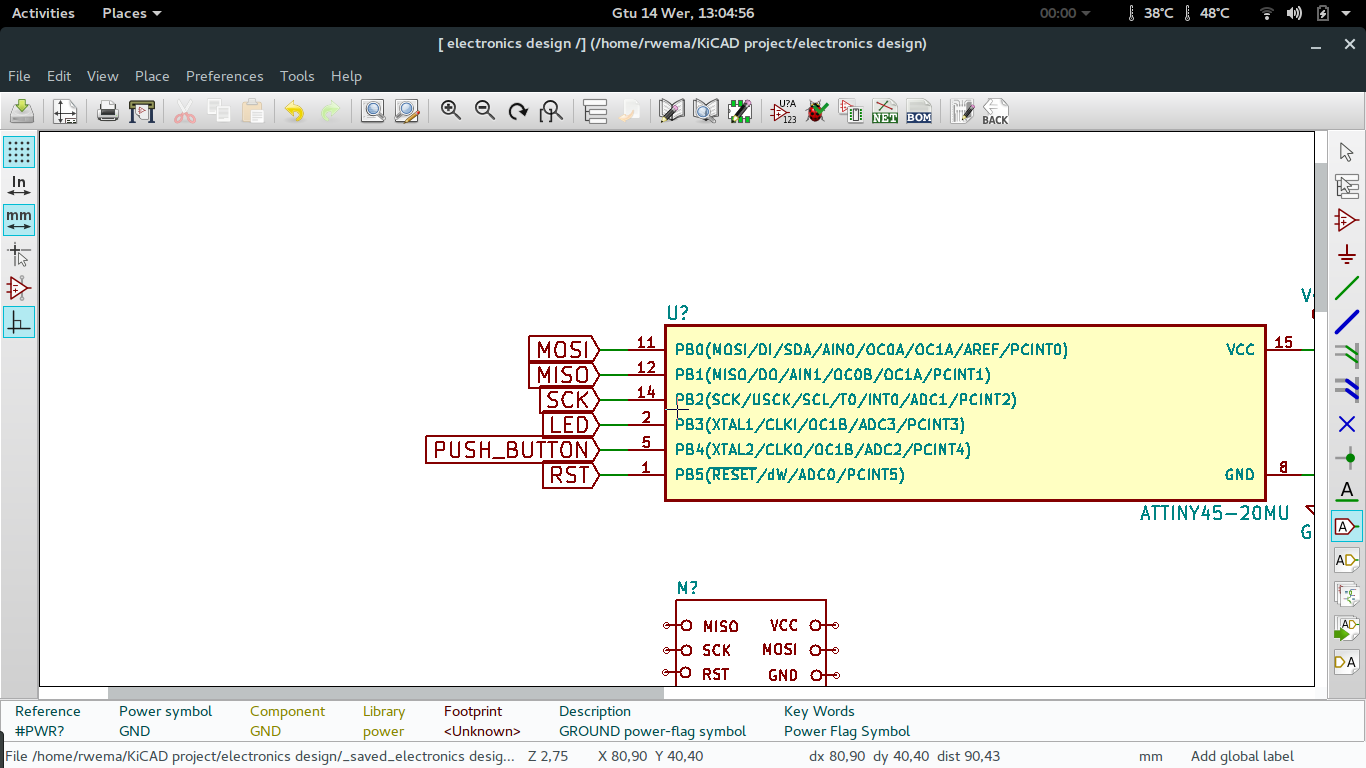Place a no-connect flag
Image resolution: width=1366 pixels, height=768 pixels.
pos(1347,424)
